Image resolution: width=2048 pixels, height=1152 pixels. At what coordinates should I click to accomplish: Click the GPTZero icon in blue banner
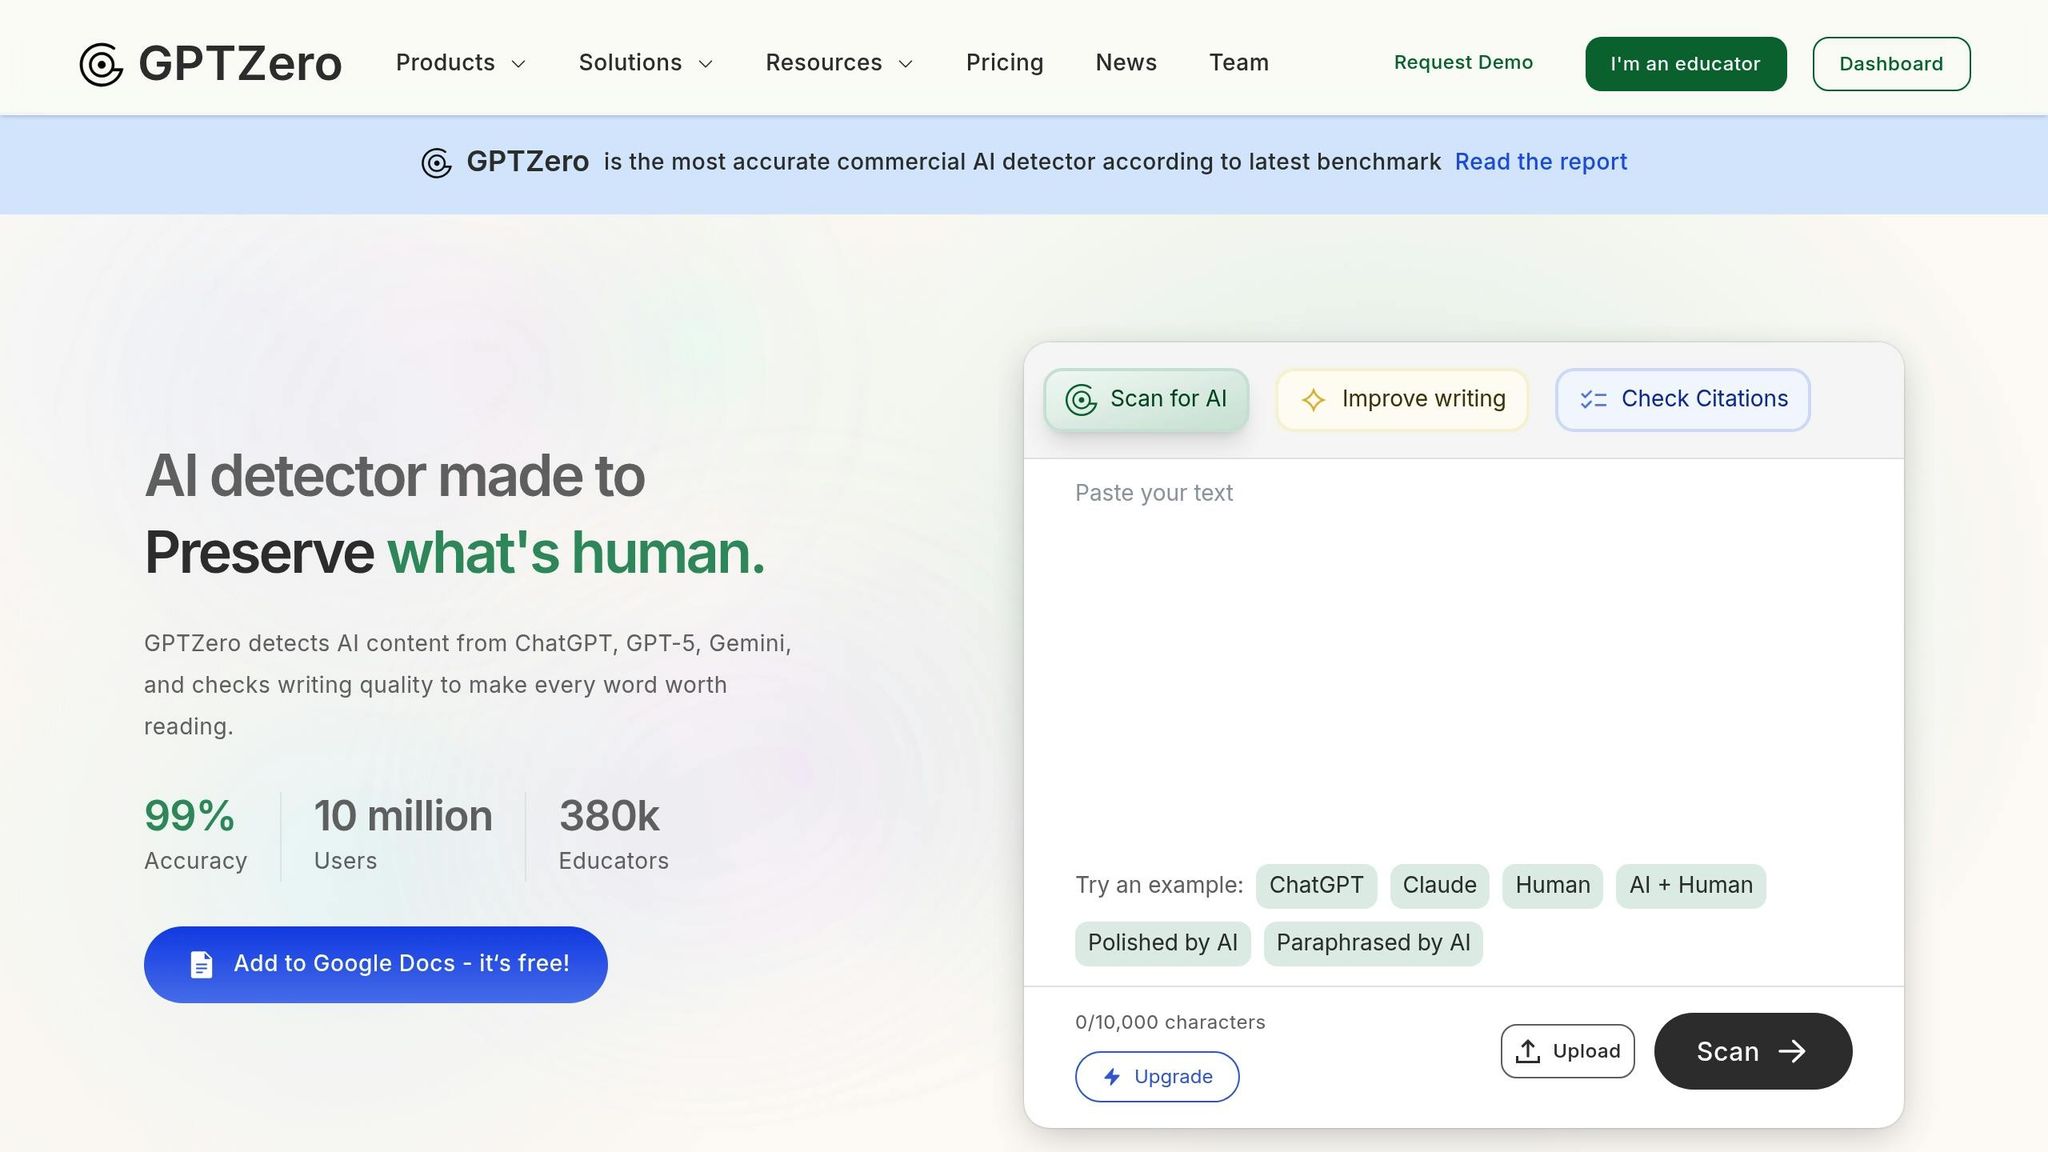click(x=436, y=162)
